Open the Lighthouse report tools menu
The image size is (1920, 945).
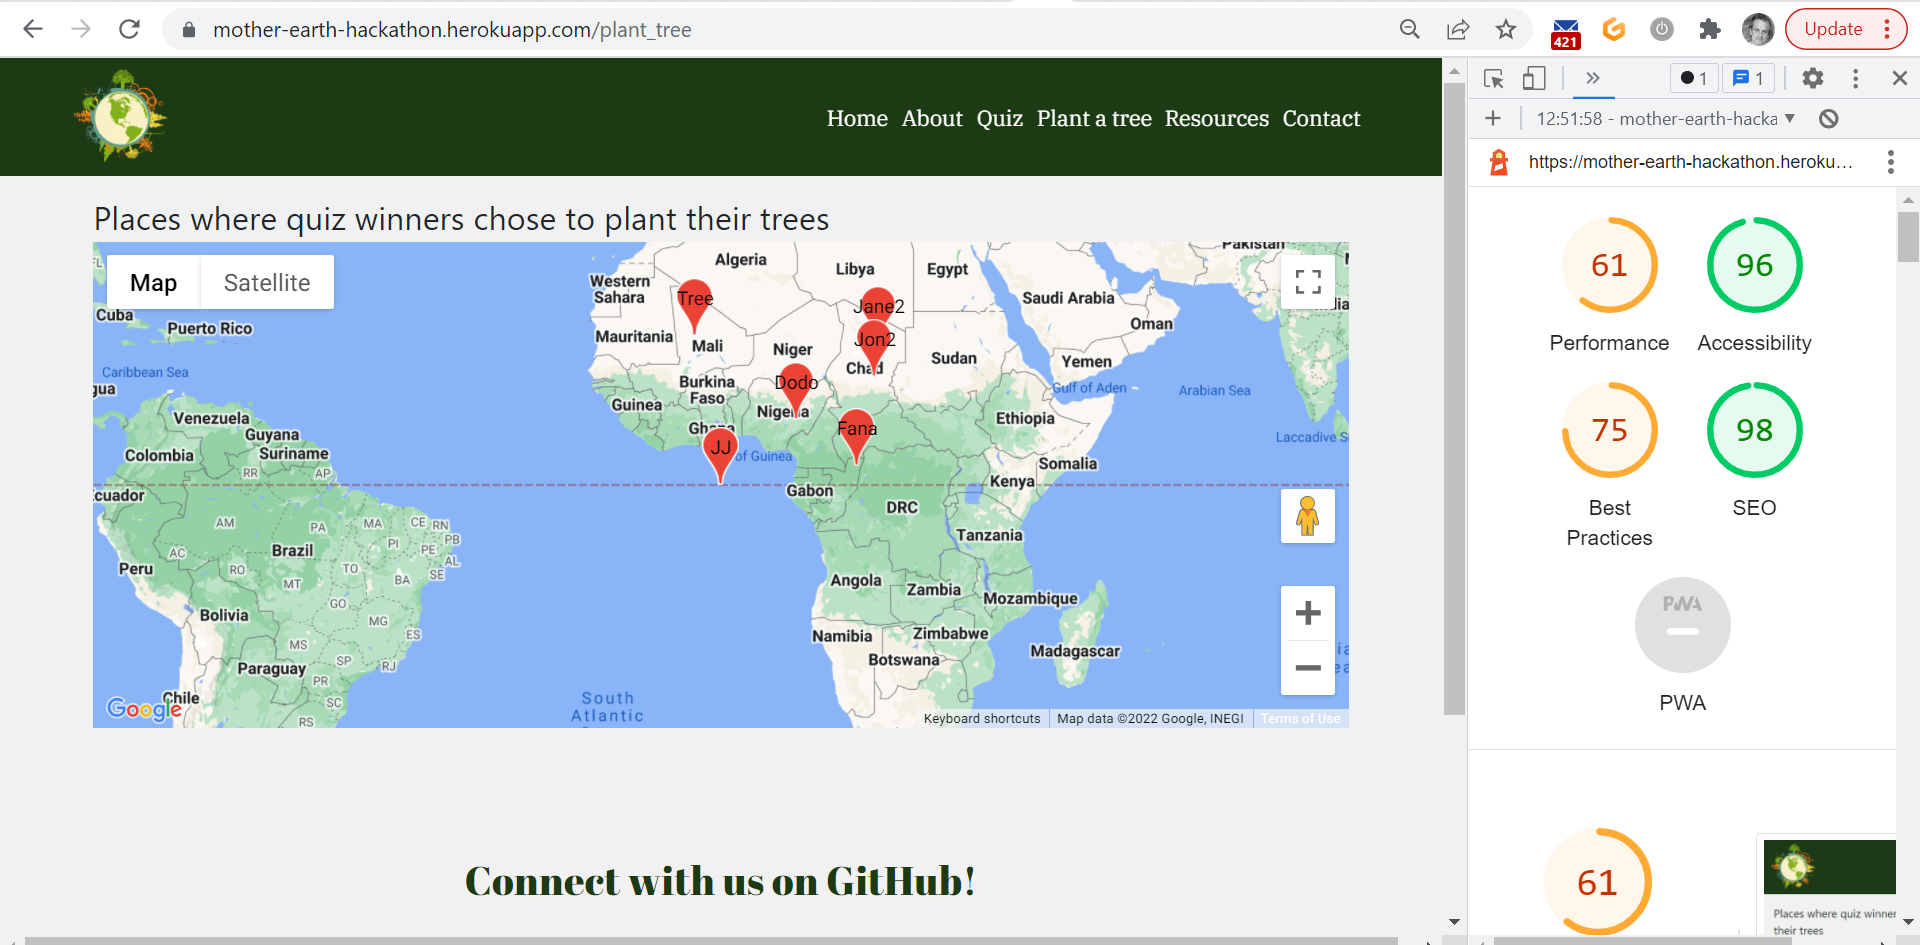point(1890,162)
